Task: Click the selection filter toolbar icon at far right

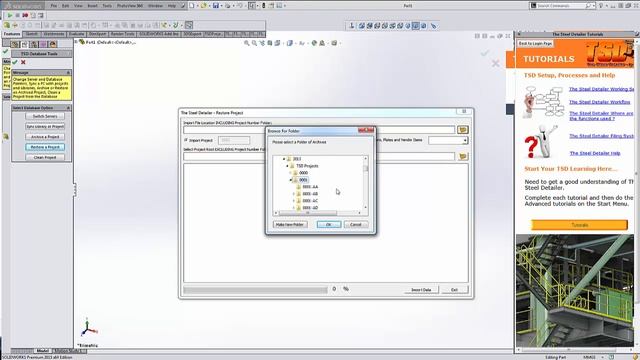Action: pyautogui.click(x=433, y=26)
